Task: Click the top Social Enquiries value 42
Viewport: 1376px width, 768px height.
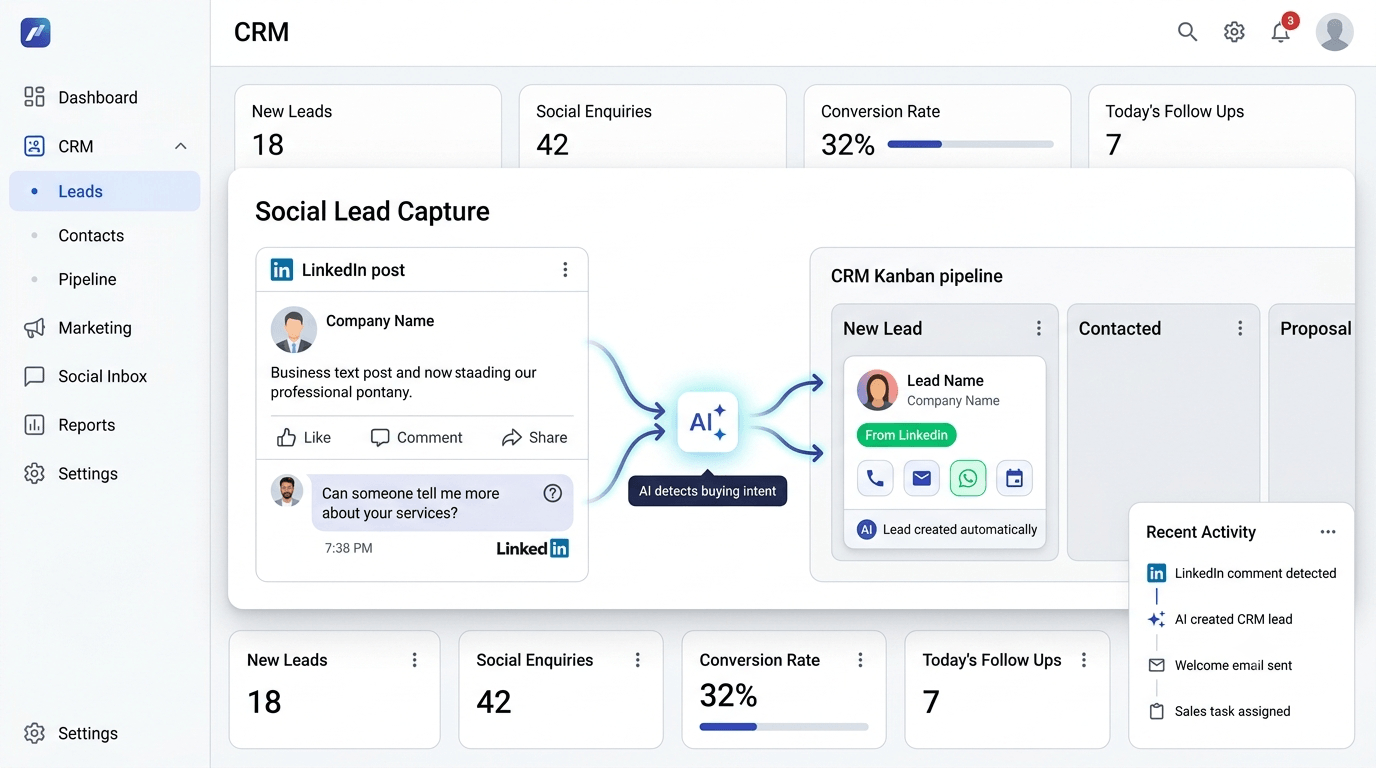Action: pos(552,145)
